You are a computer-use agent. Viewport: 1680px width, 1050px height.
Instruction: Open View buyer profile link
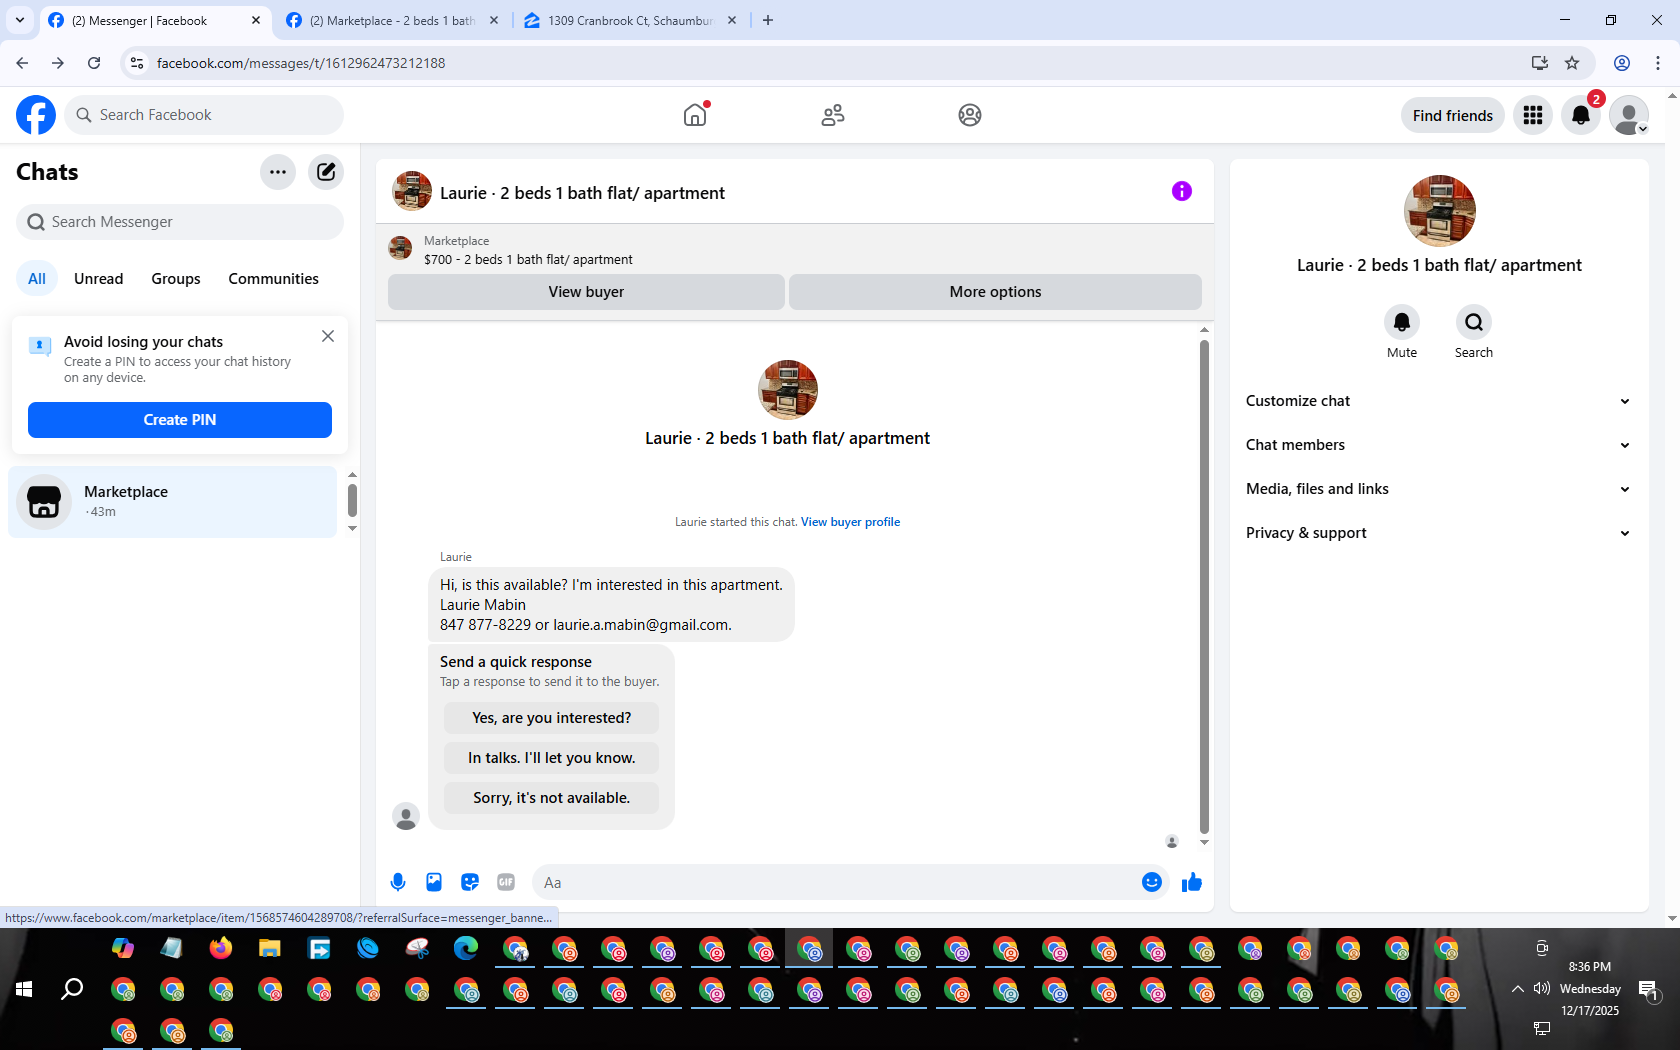(x=851, y=522)
